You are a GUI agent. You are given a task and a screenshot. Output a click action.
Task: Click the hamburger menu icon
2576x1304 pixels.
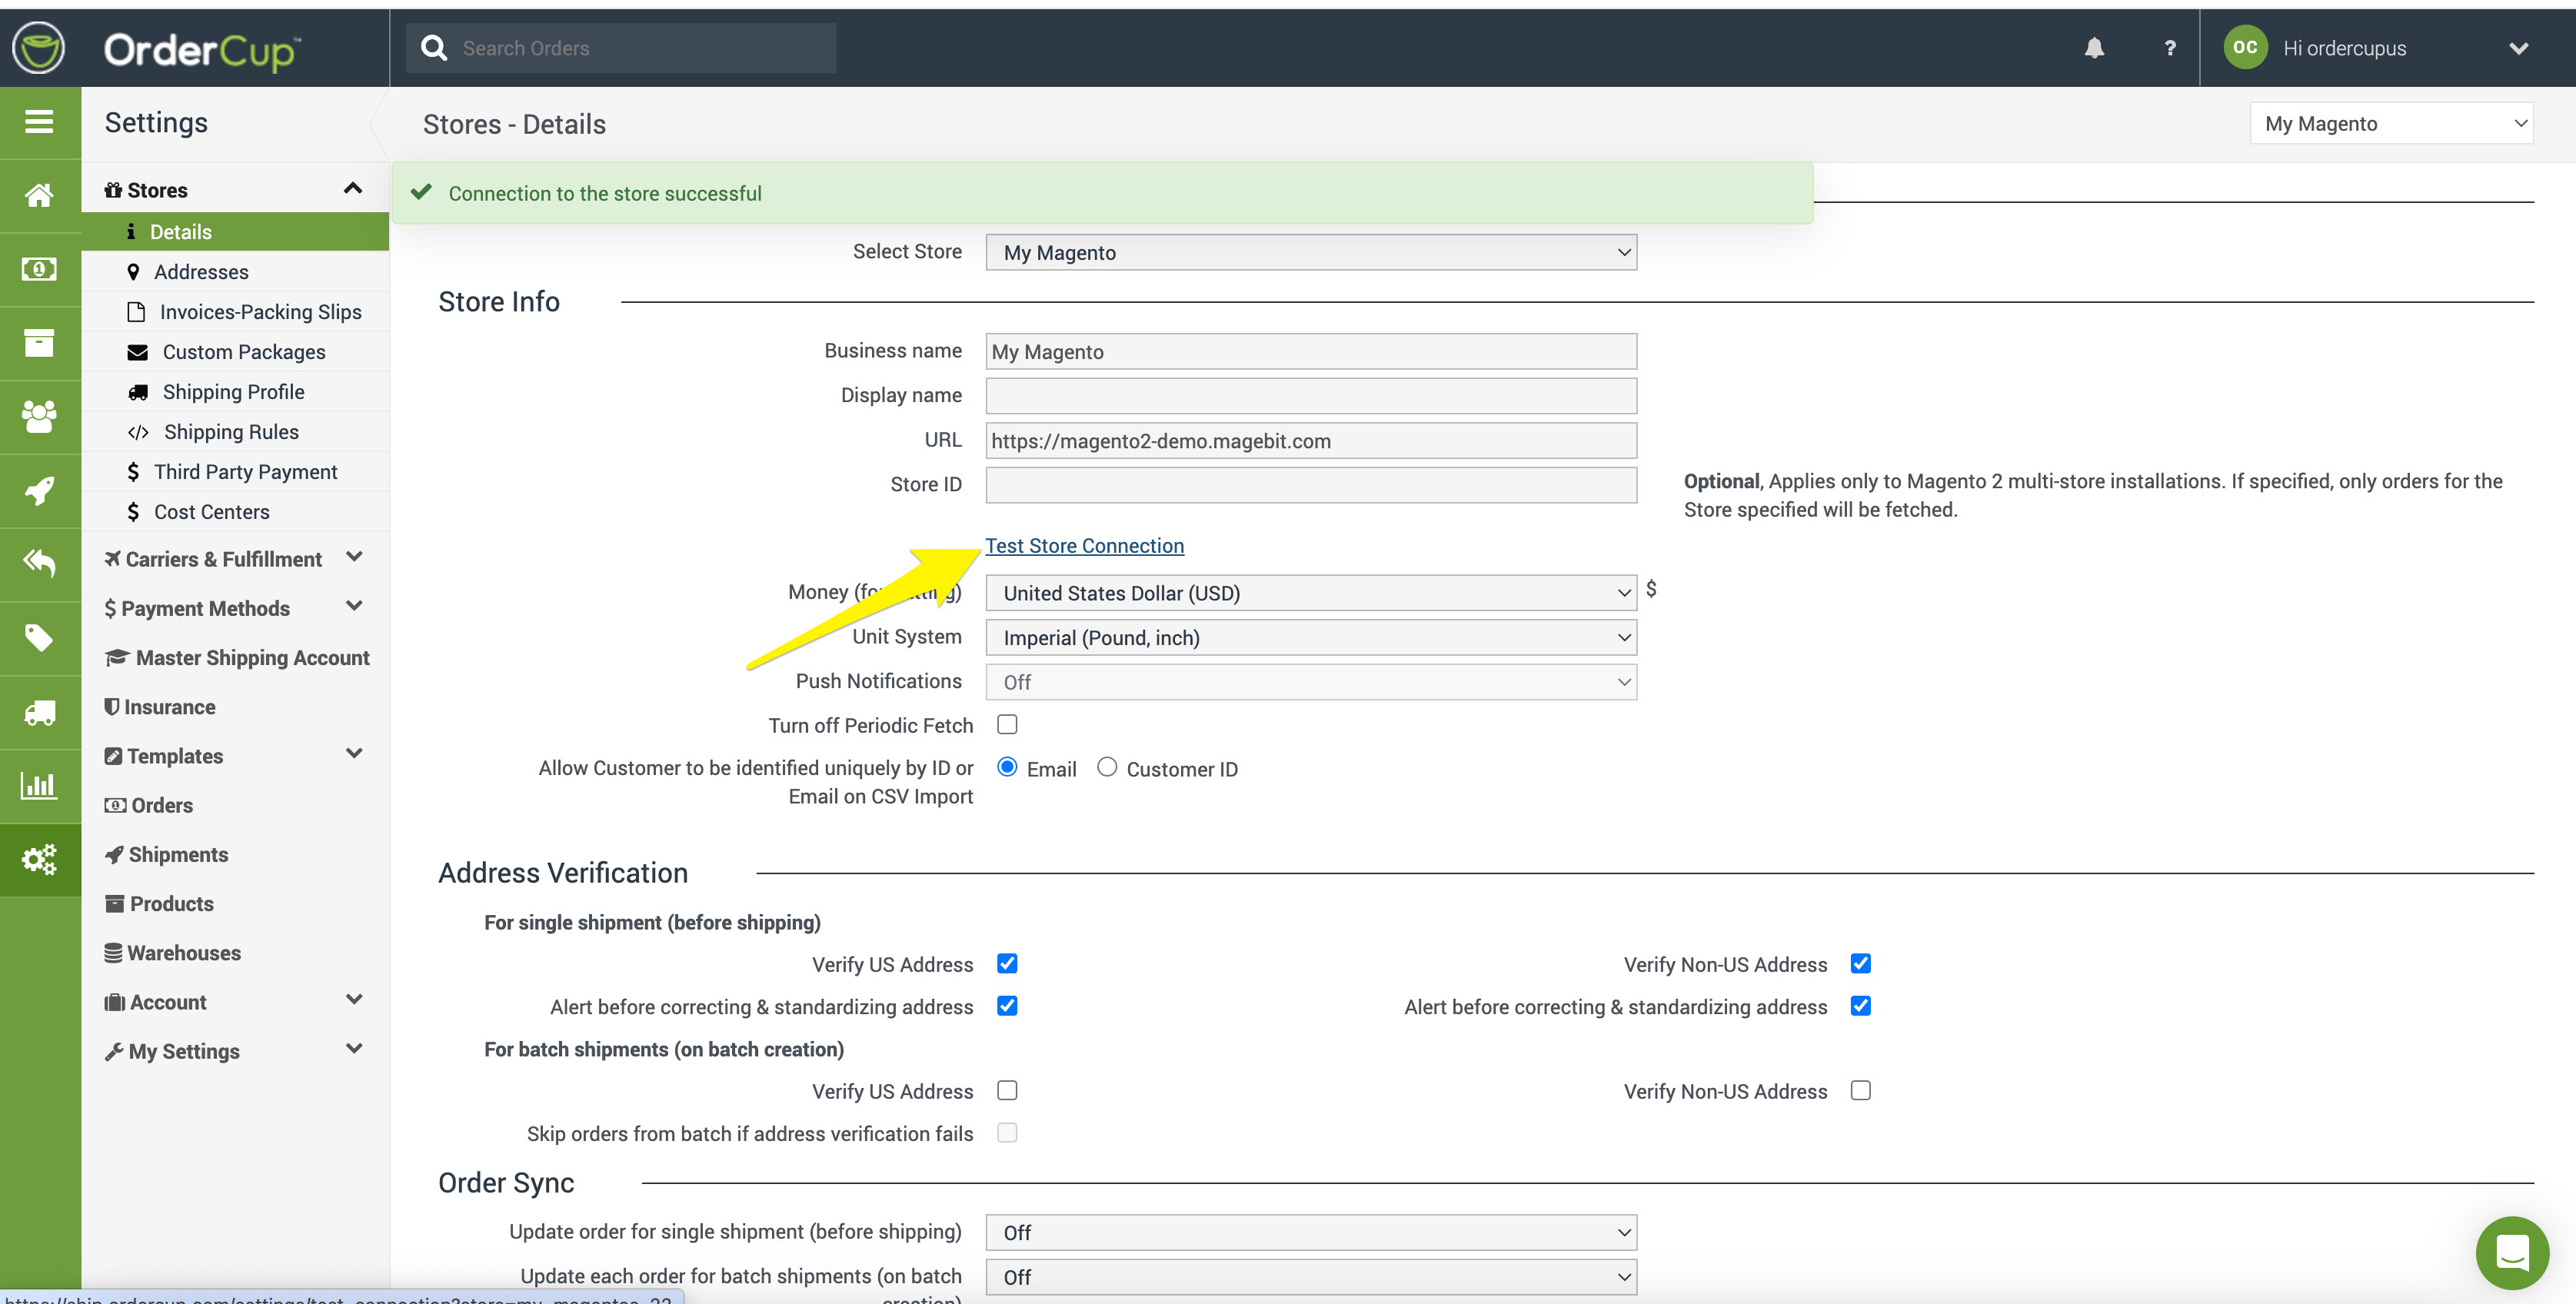[x=39, y=122]
